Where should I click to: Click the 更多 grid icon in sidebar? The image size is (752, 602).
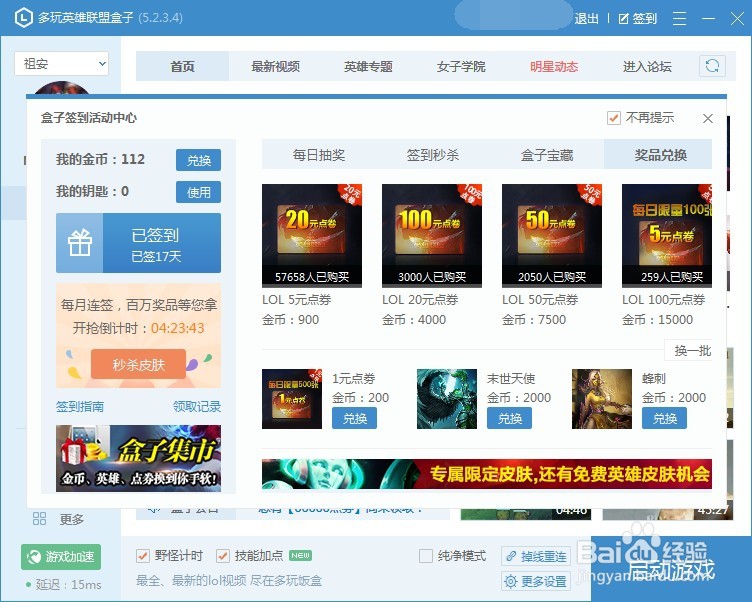pyautogui.click(x=39, y=519)
